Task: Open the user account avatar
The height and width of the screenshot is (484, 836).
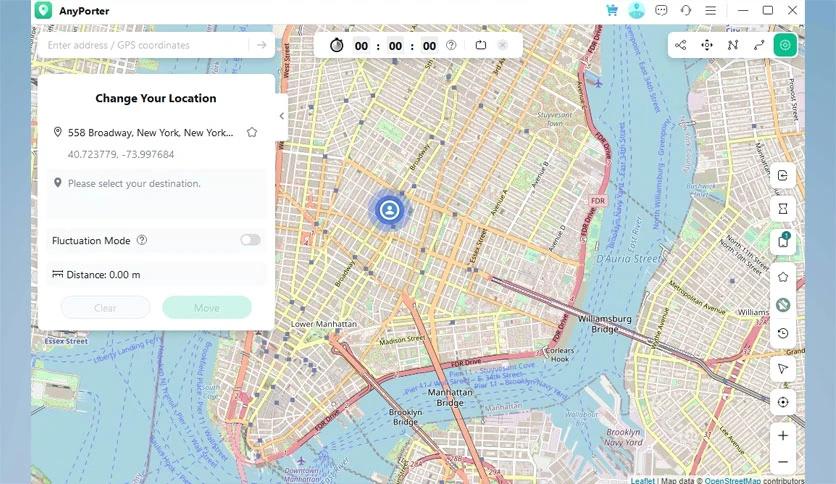Action: (636, 10)
